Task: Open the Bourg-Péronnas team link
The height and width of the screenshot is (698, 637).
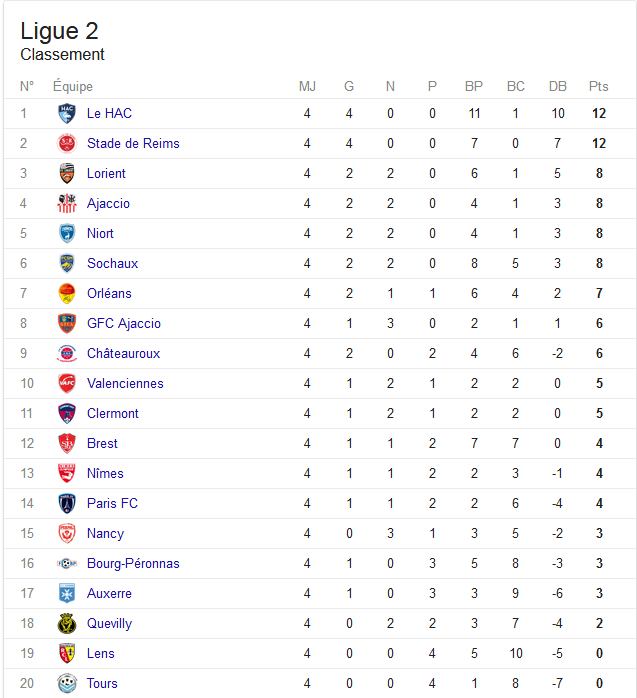Action: (133, 564)
